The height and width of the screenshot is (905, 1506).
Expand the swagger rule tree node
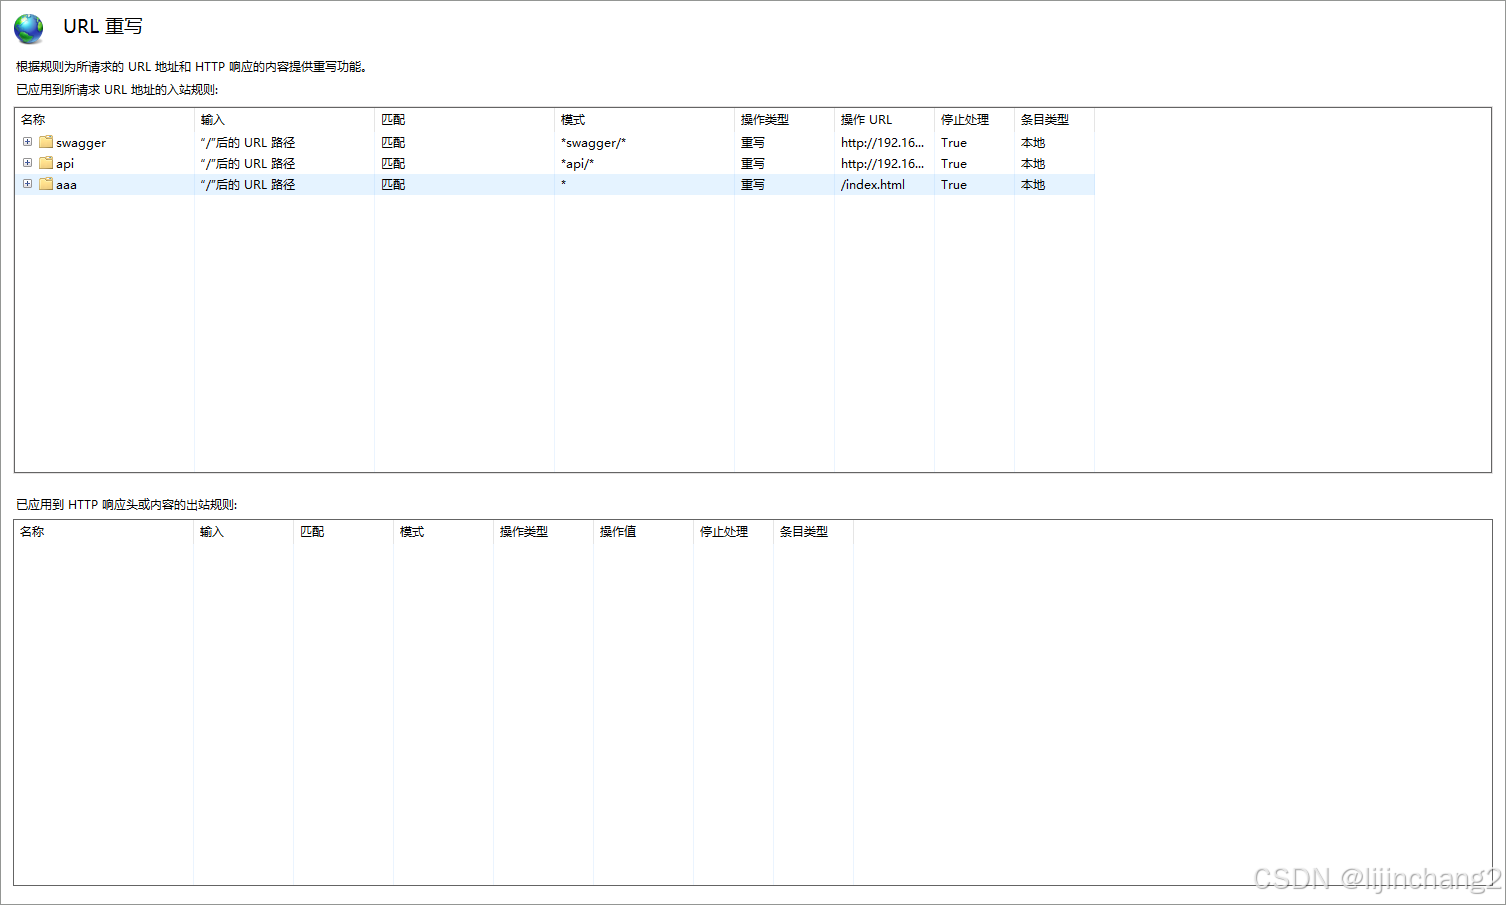coord(28,142)
